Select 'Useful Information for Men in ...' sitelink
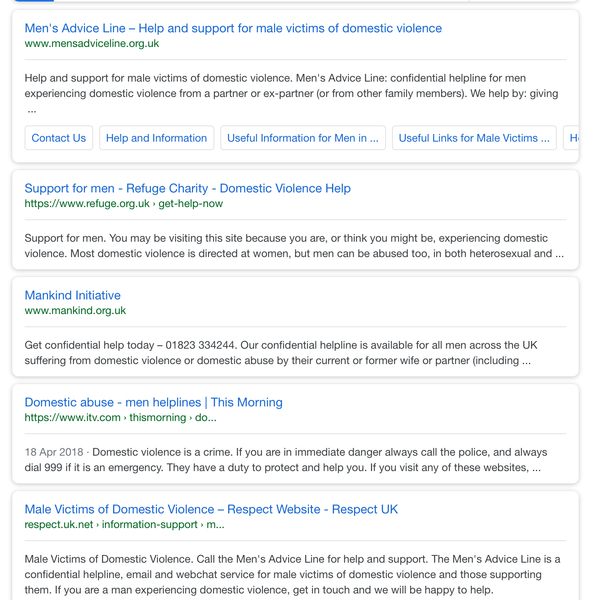591x600 pixels. [x=303, y=138]
